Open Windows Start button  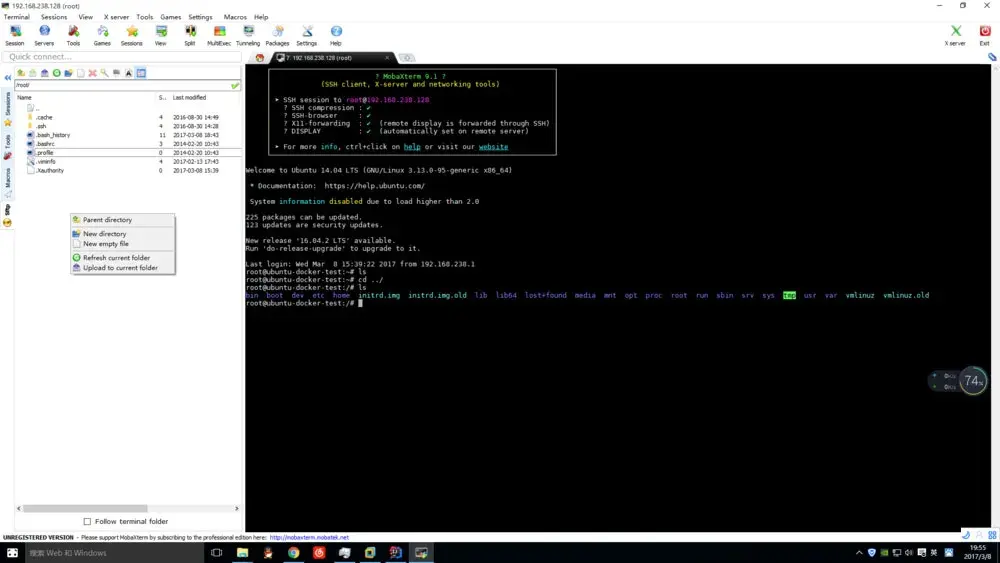click(12, 553)
